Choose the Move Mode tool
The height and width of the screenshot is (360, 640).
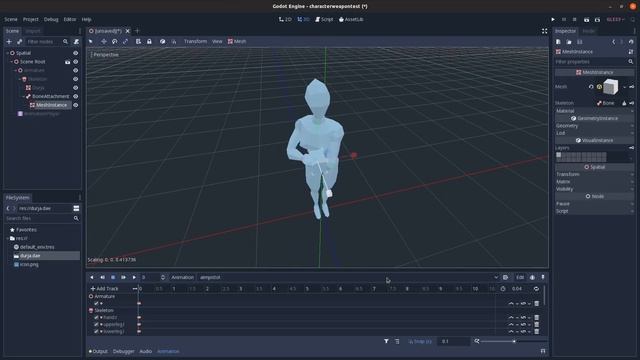pyautogui.click(x=104, y=41)
